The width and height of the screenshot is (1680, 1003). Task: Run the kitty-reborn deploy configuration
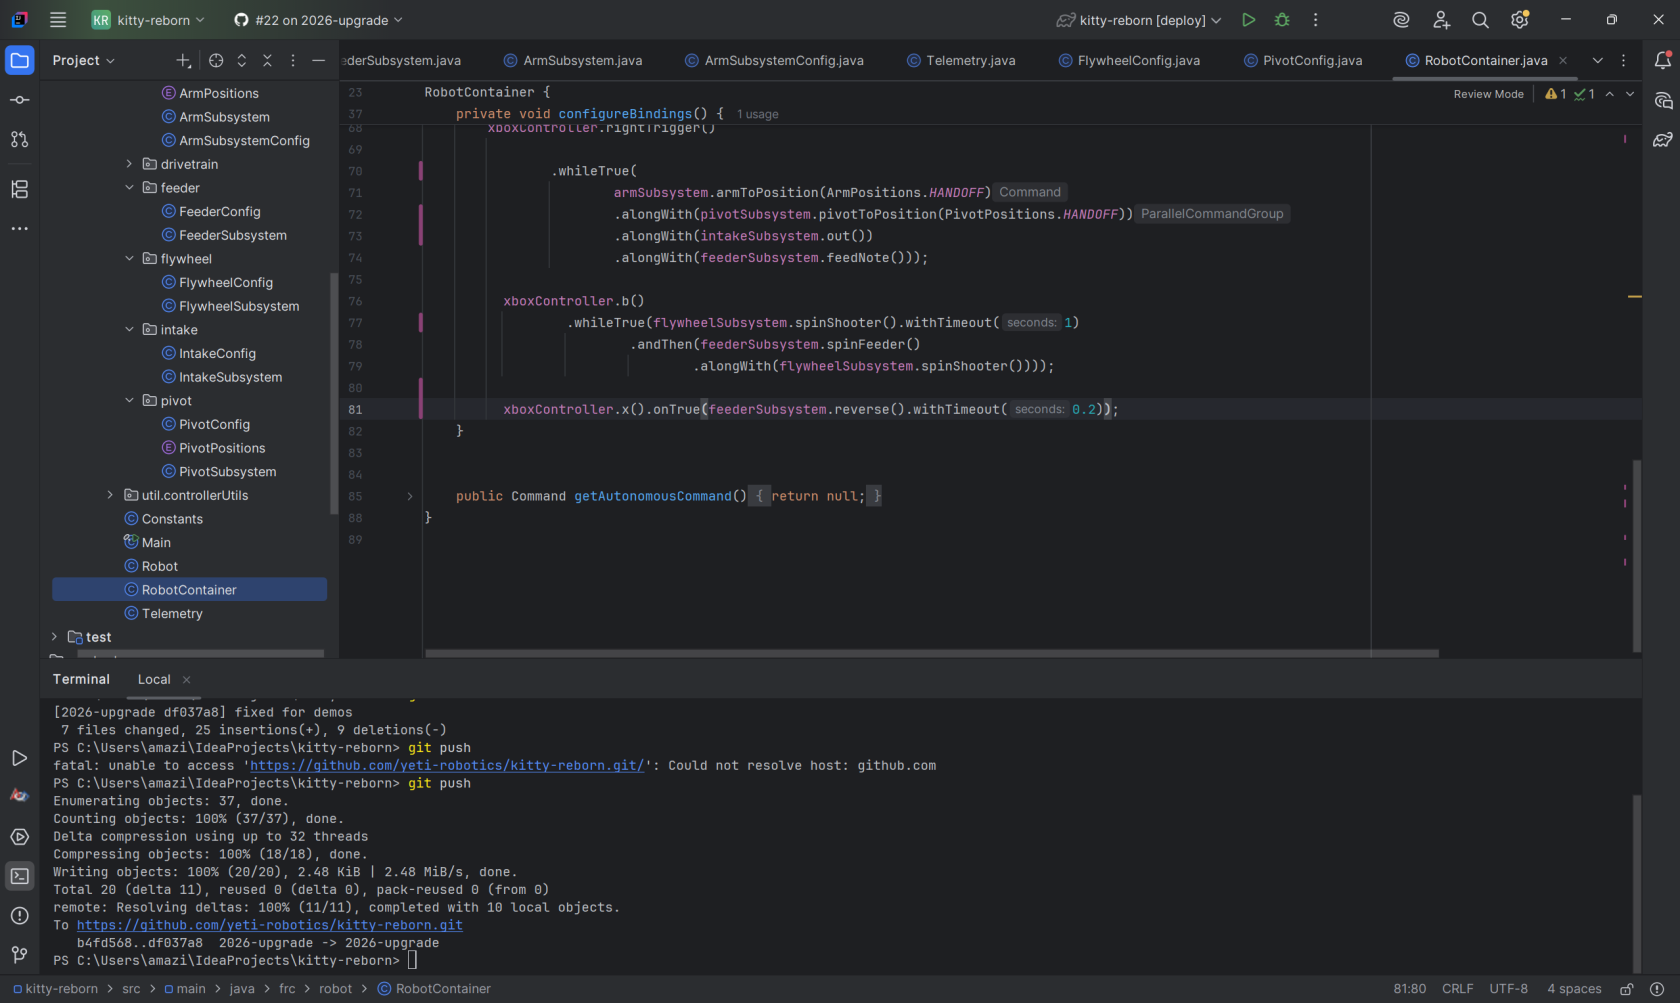tap(1248, 20)
